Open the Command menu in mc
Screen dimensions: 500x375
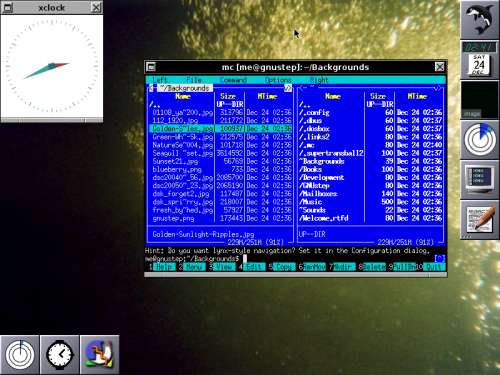click(x=233, y=80)
